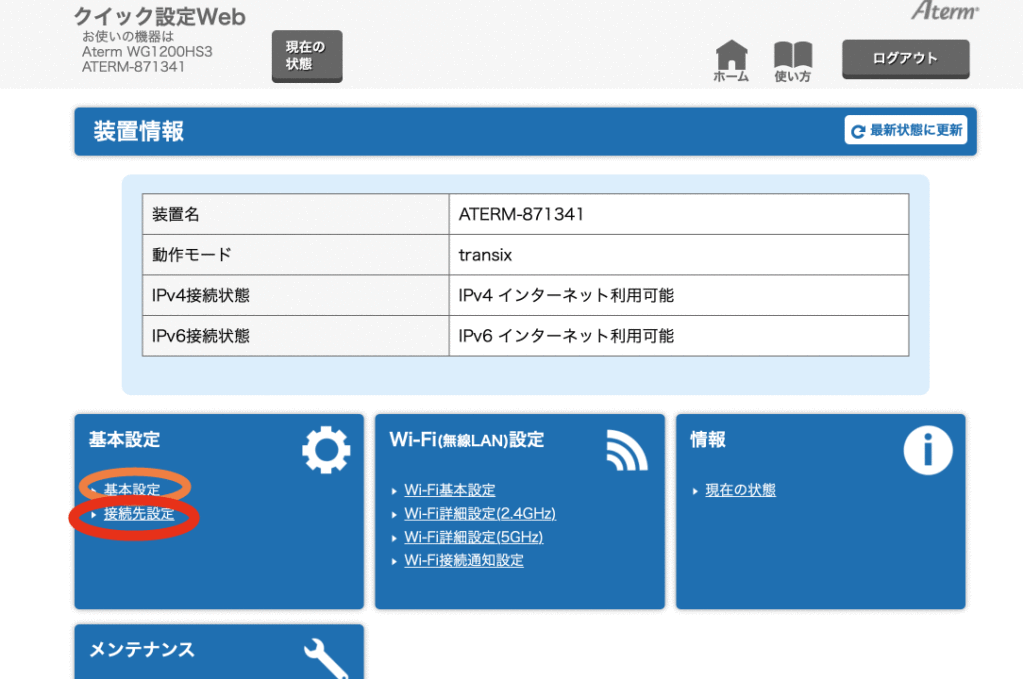
Task: Open Wi-Fi詳細設定(2.4GHz) link
Action: point(479,513)
